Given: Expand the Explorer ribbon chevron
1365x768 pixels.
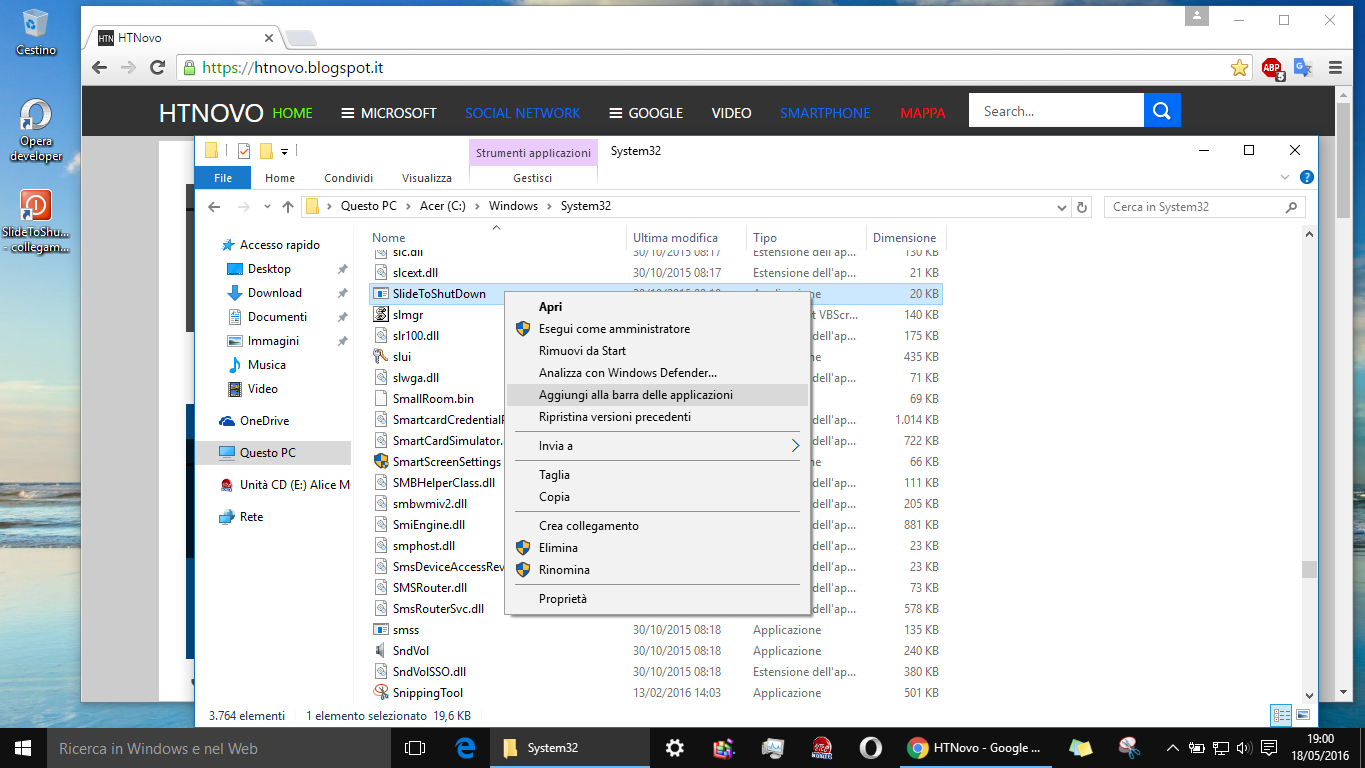Looking at the screenshot, I should click(x=1287, y=177).
